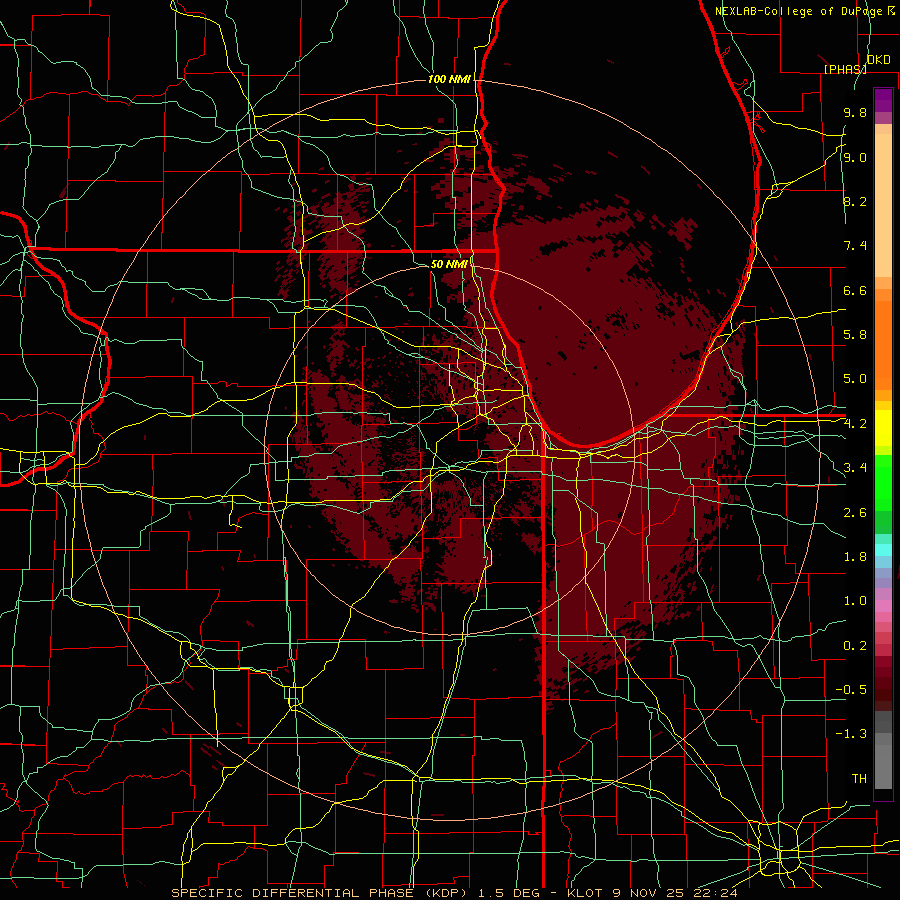Click the 5.0 value on the color scale
The width and height of the screenshot is (900, 900).
pos(855,379)
